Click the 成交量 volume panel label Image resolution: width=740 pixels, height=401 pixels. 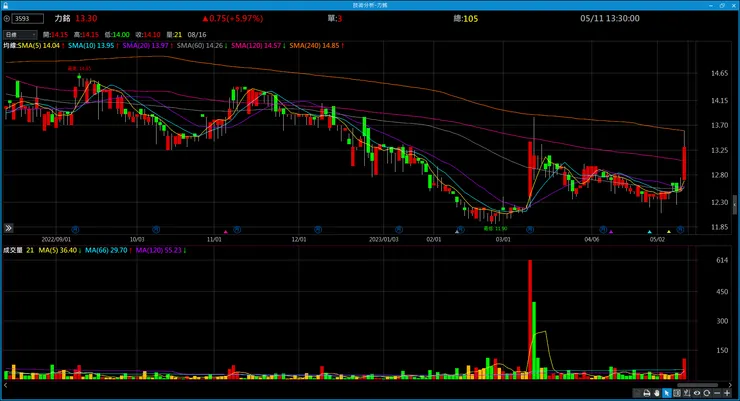13,250
